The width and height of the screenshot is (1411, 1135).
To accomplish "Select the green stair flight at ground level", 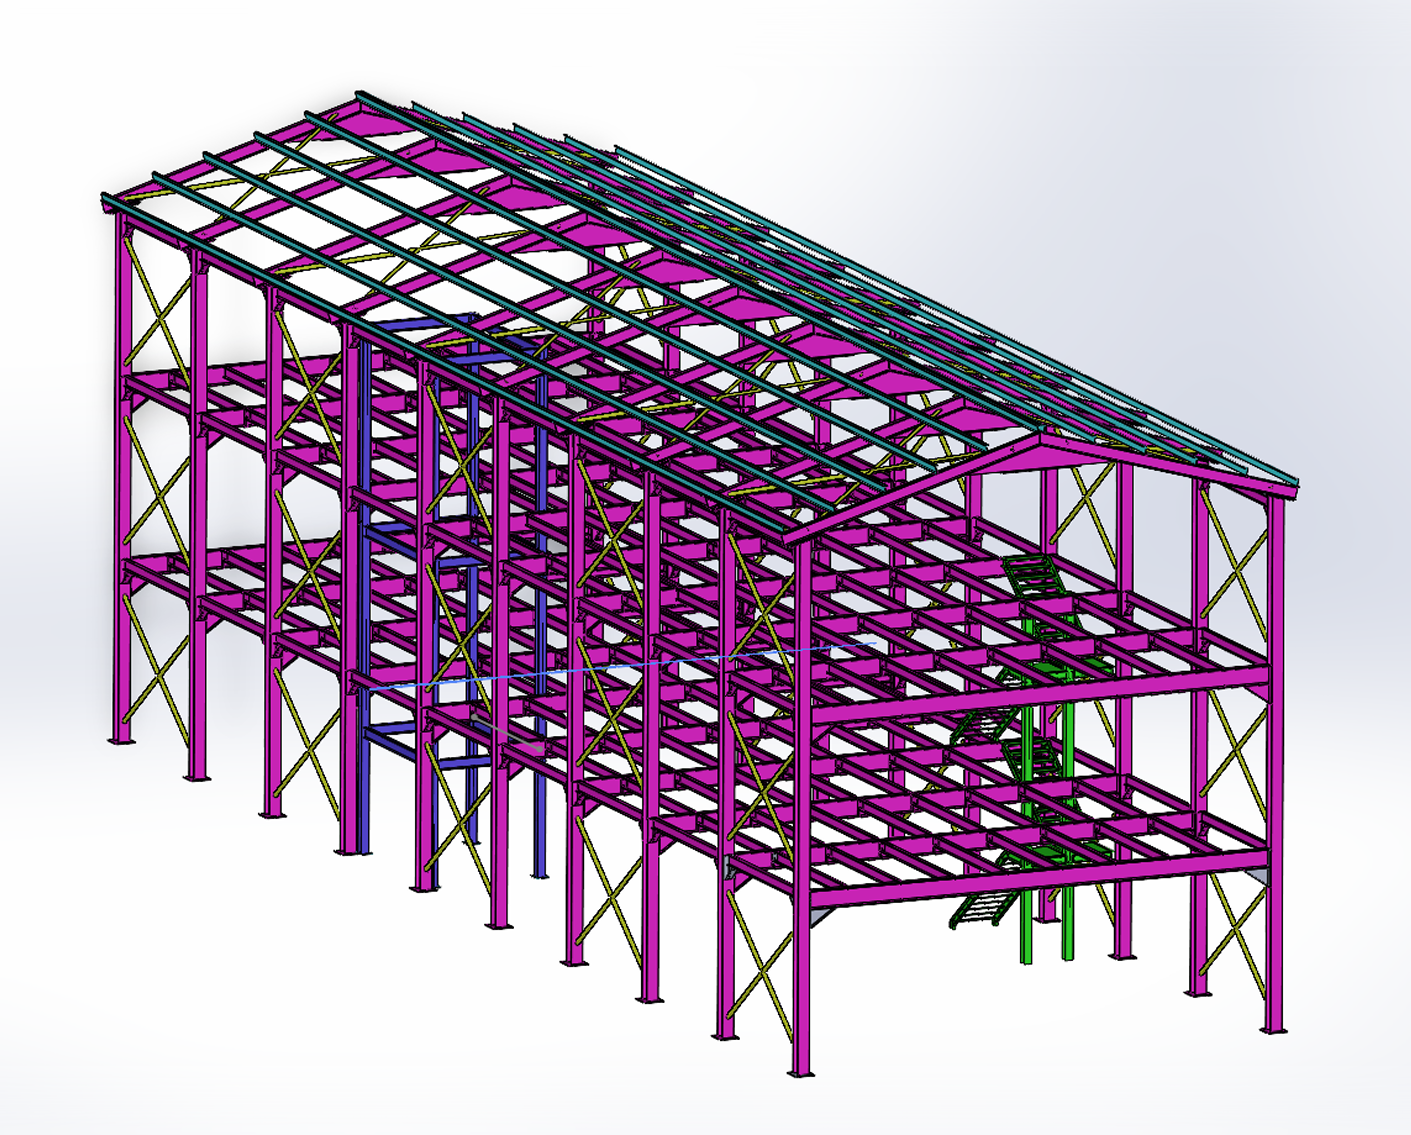I will coord(977,910).
